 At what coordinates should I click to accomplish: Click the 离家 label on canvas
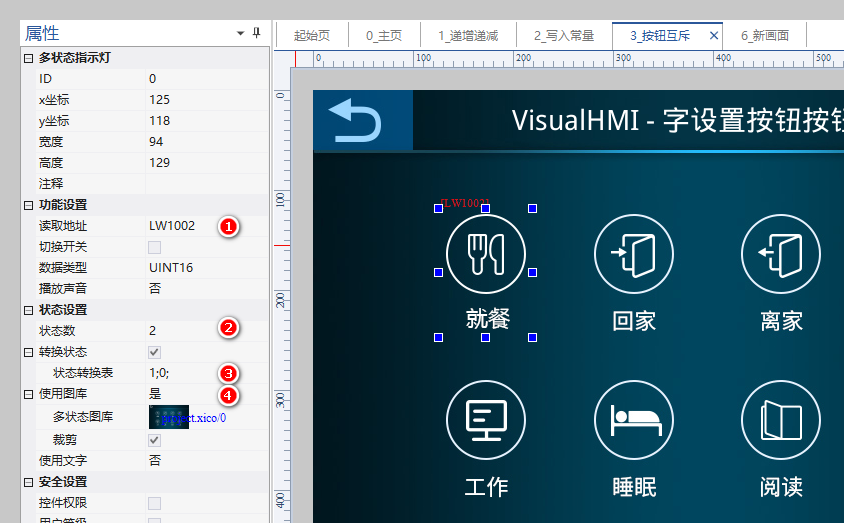(x=782, y=321)
